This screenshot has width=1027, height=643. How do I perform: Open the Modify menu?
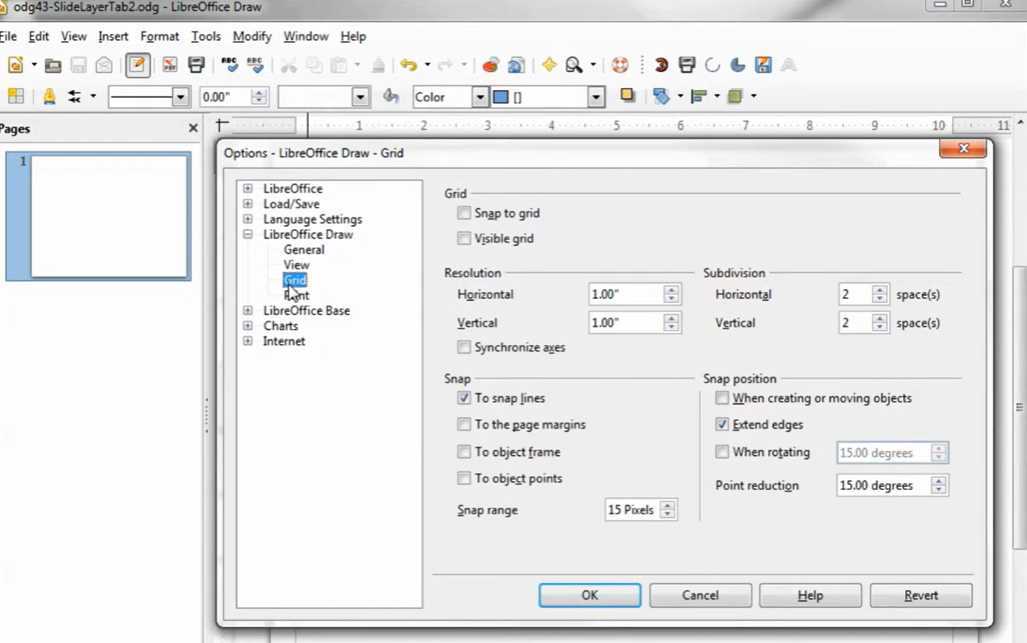tap(252, 36)
